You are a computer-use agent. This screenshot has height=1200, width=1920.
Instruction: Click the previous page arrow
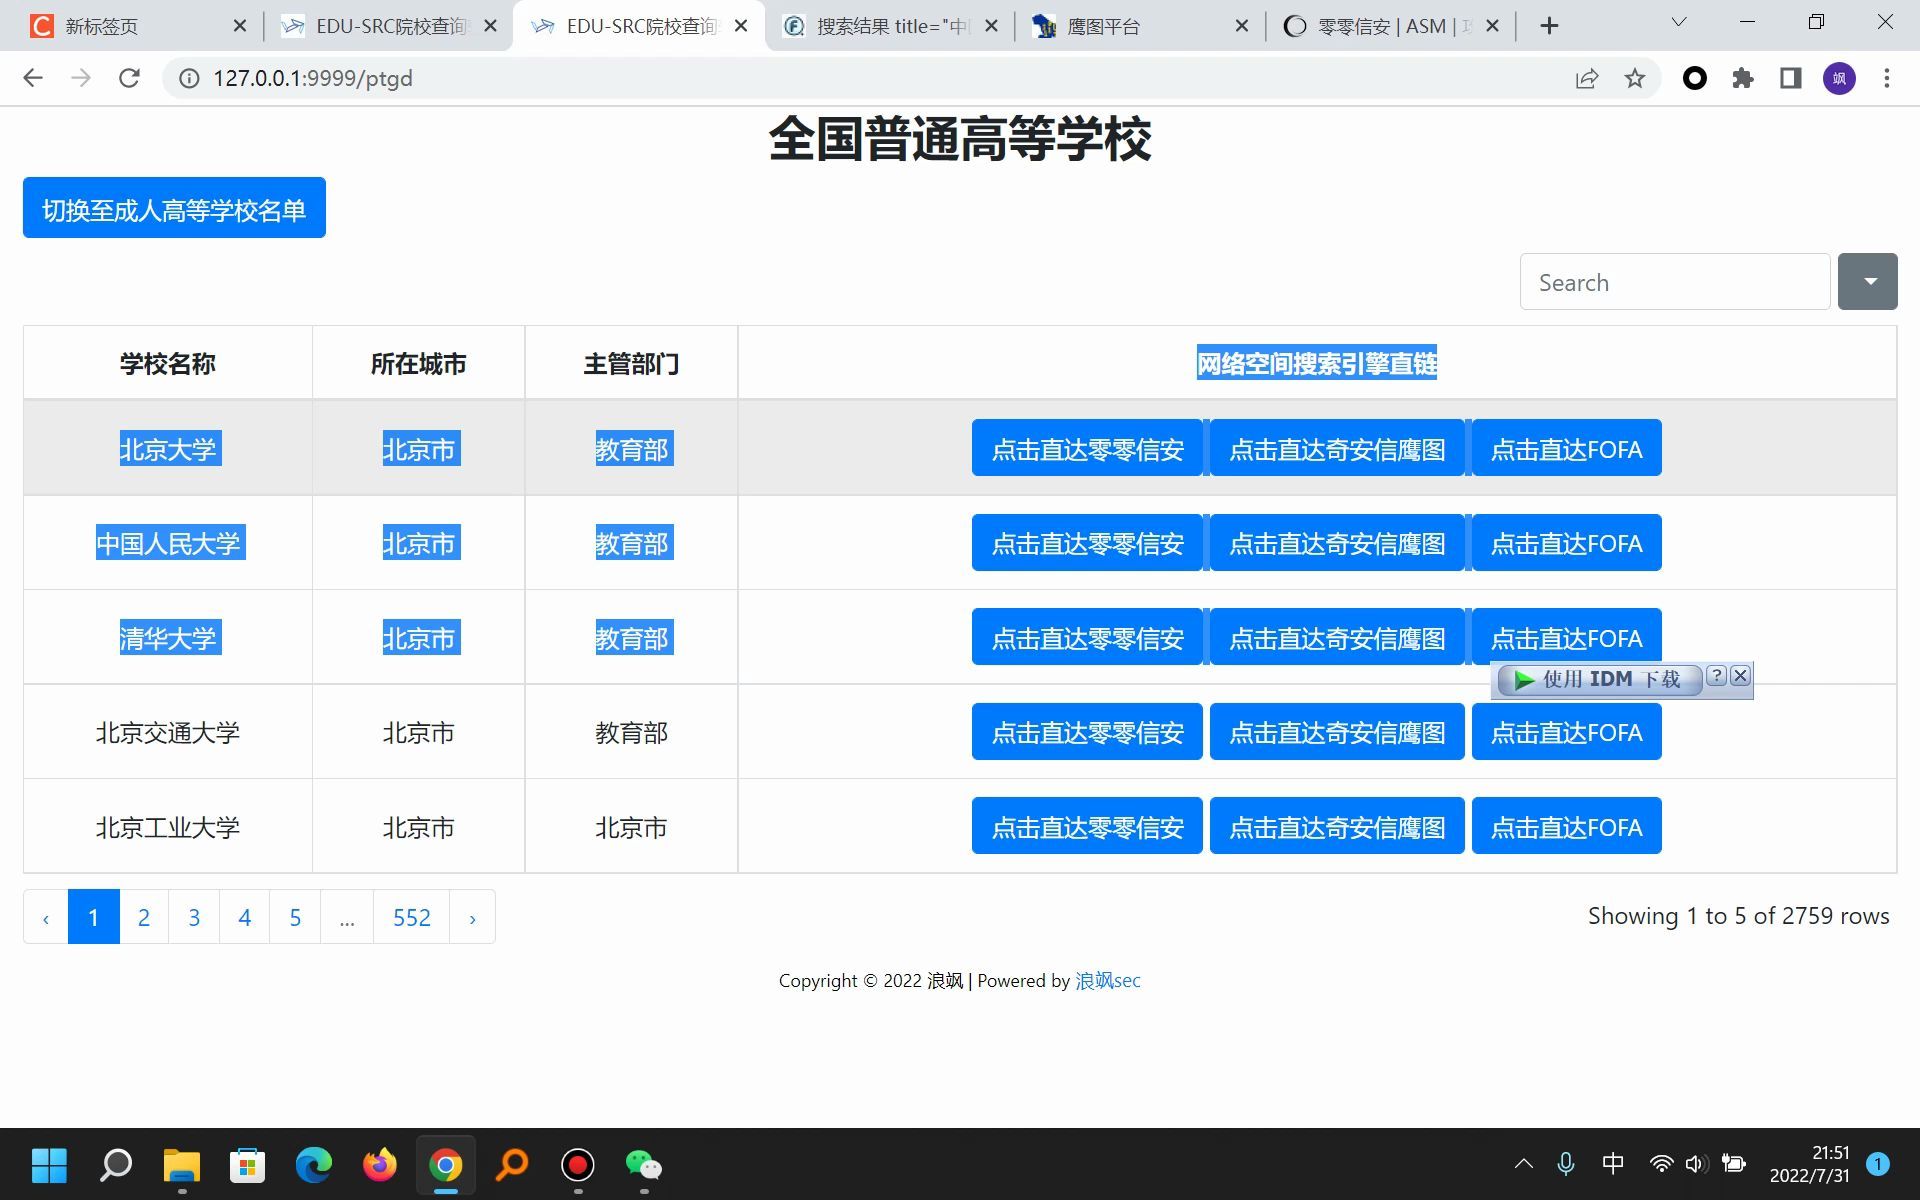click(44, 915)
